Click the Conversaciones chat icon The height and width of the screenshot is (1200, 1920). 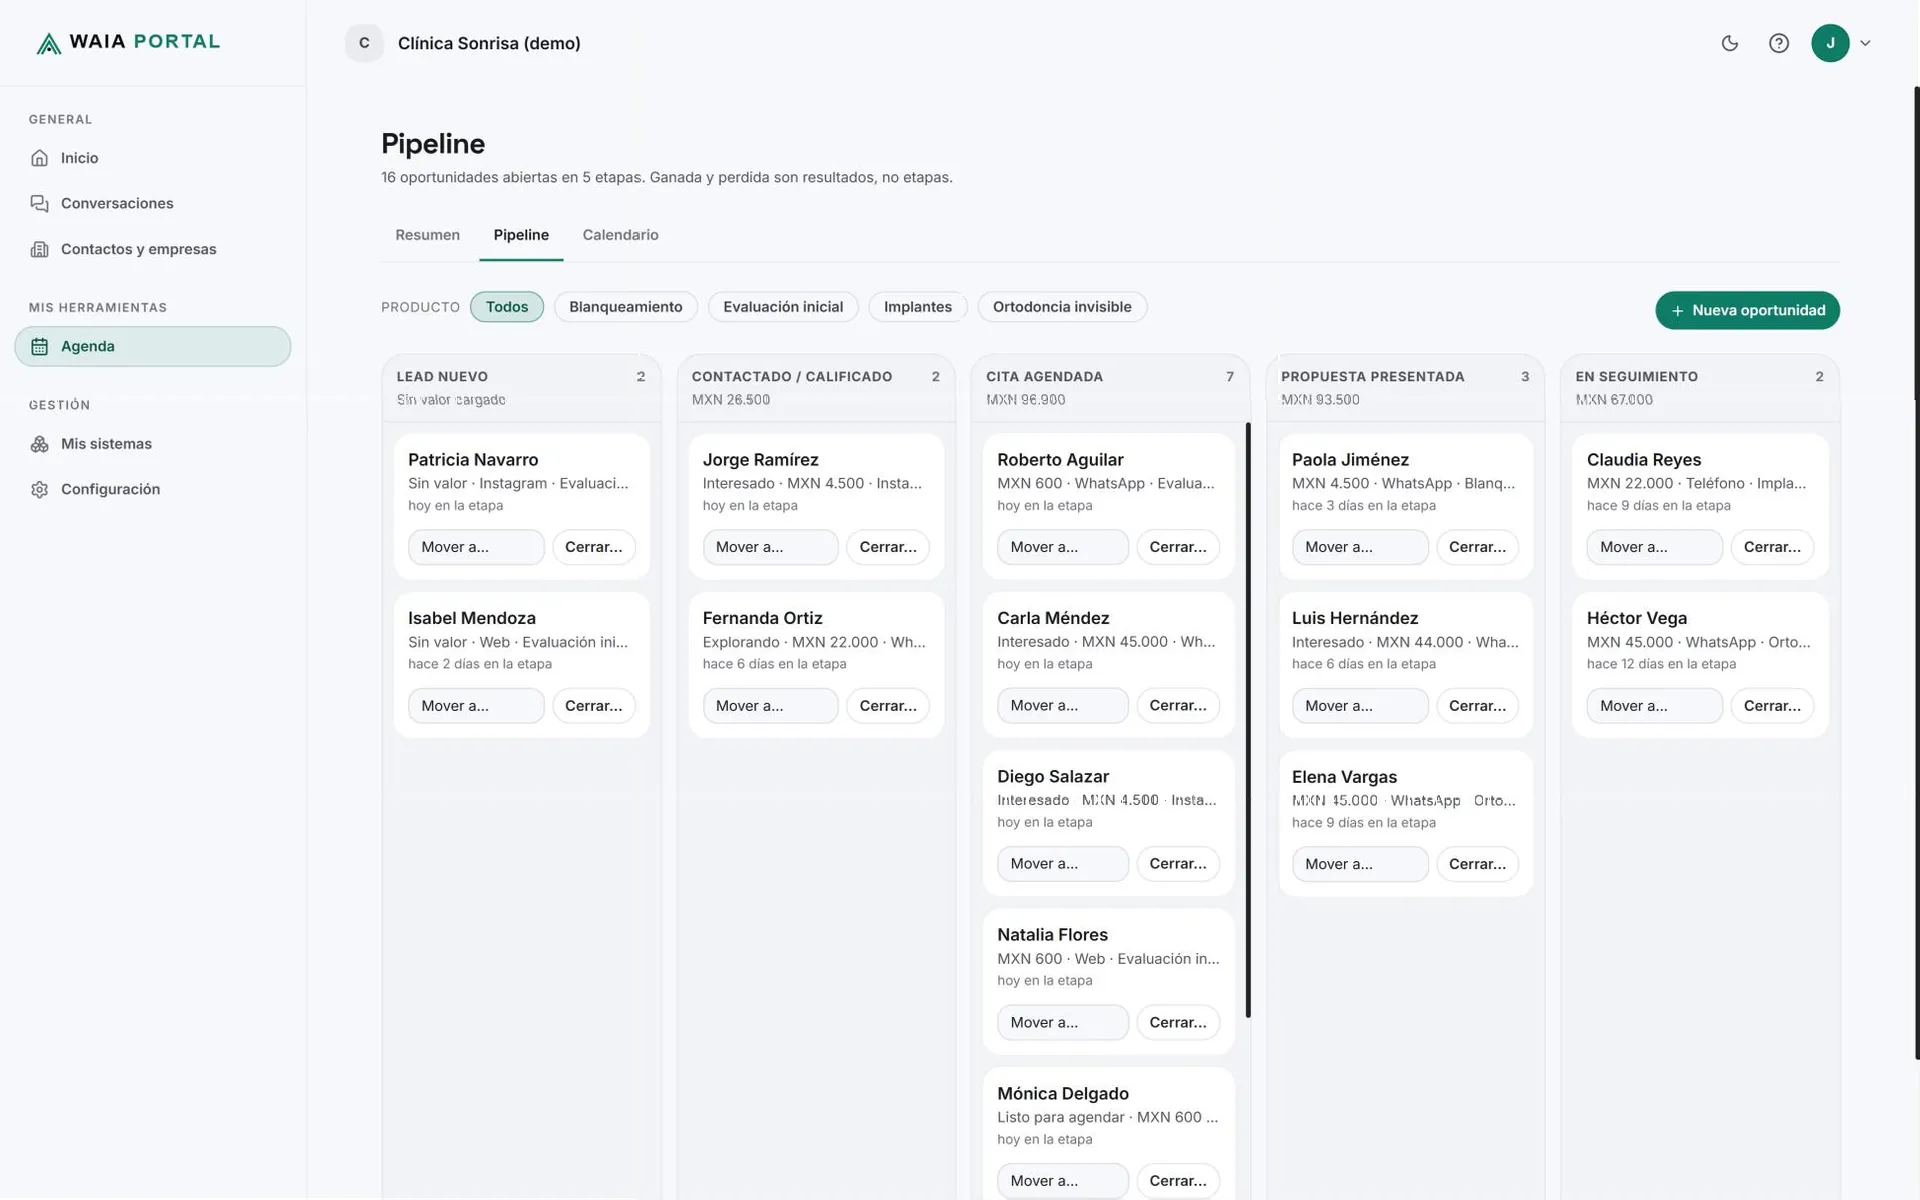click(x=39, y=203)
